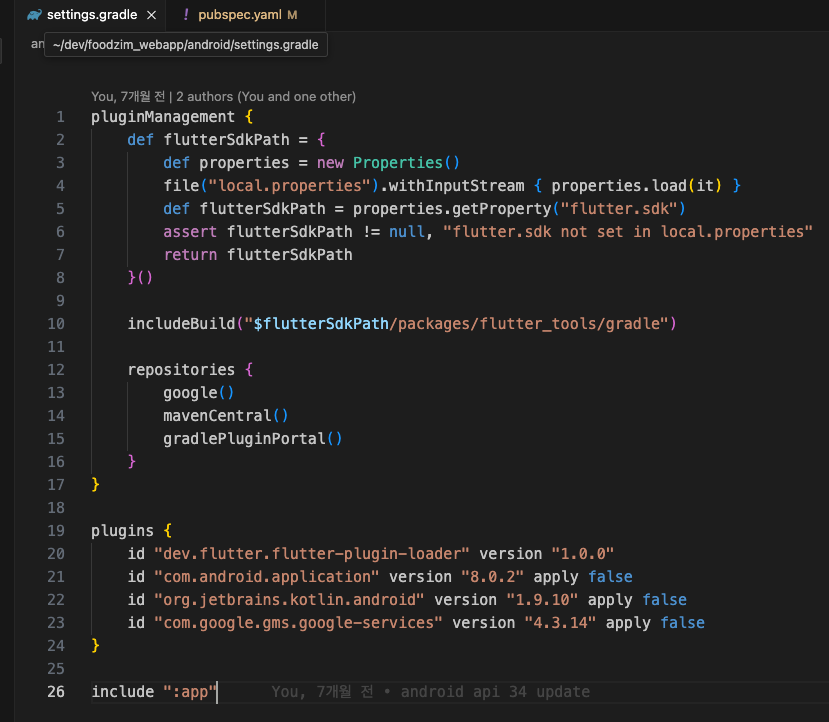Click the inline blame 'android api 34 update'
Screen dimensions: 829x722
495,692
